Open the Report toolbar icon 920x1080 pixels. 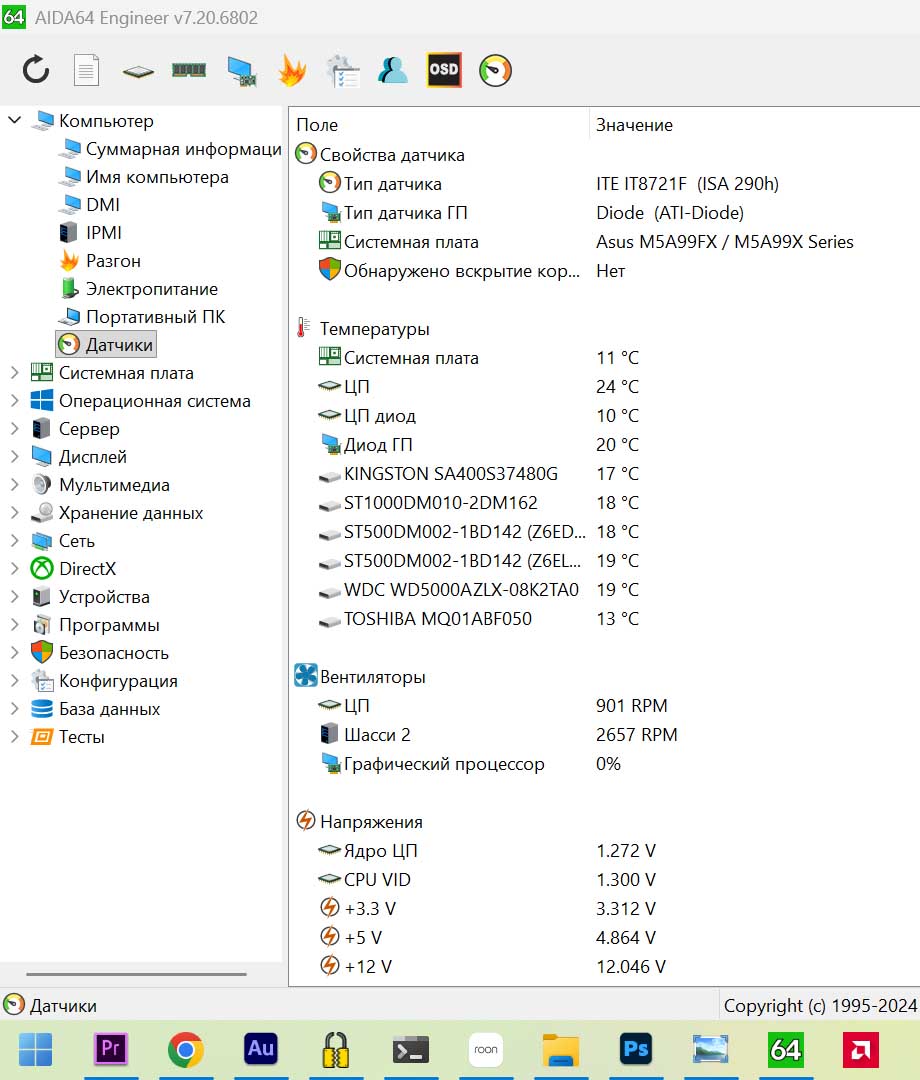[87, 70]
